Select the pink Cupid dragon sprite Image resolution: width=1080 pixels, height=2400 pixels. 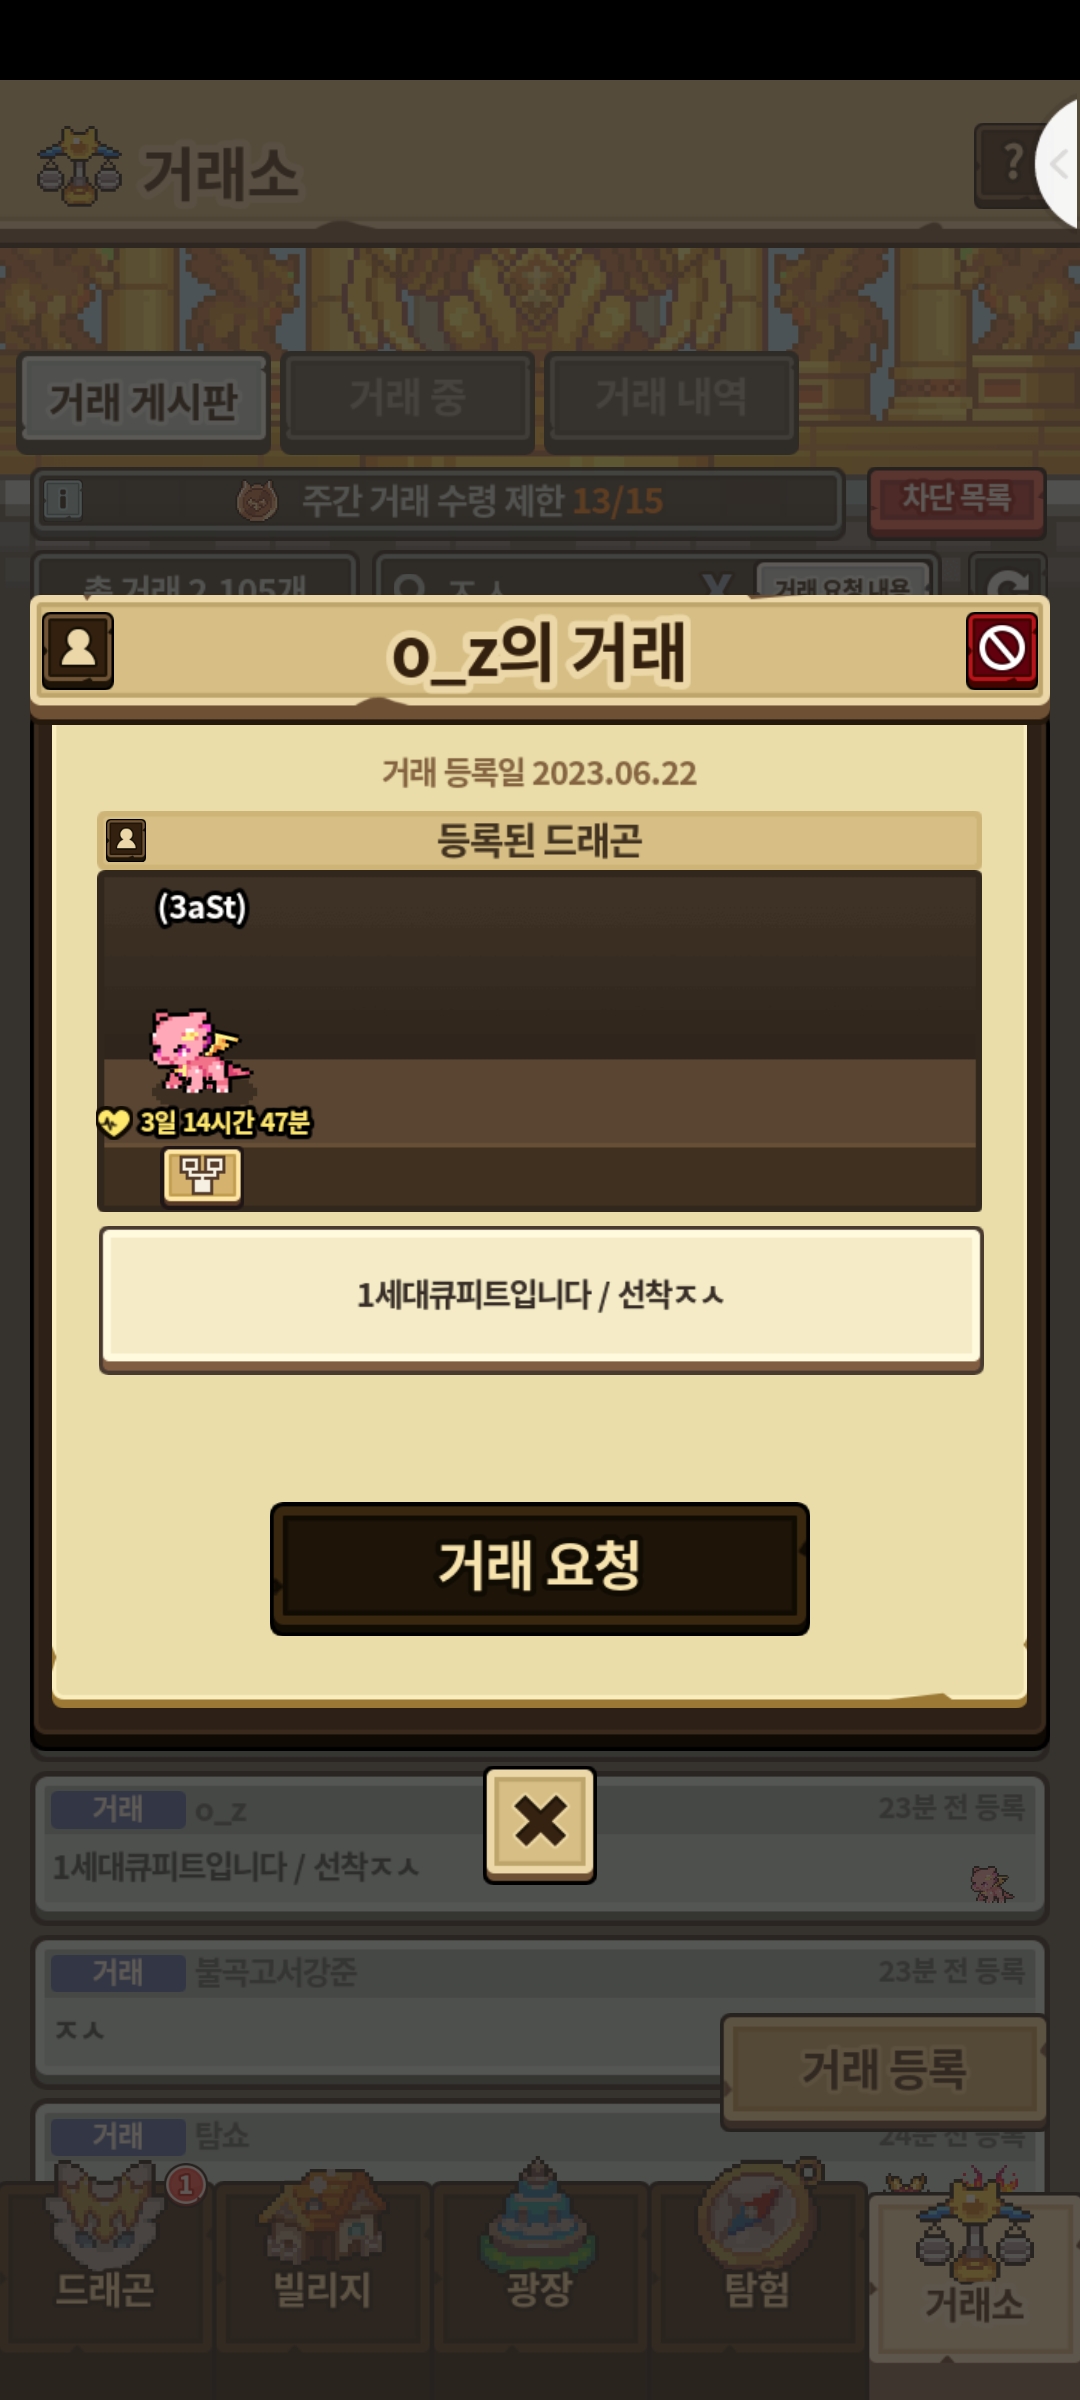click(200, 1052)
